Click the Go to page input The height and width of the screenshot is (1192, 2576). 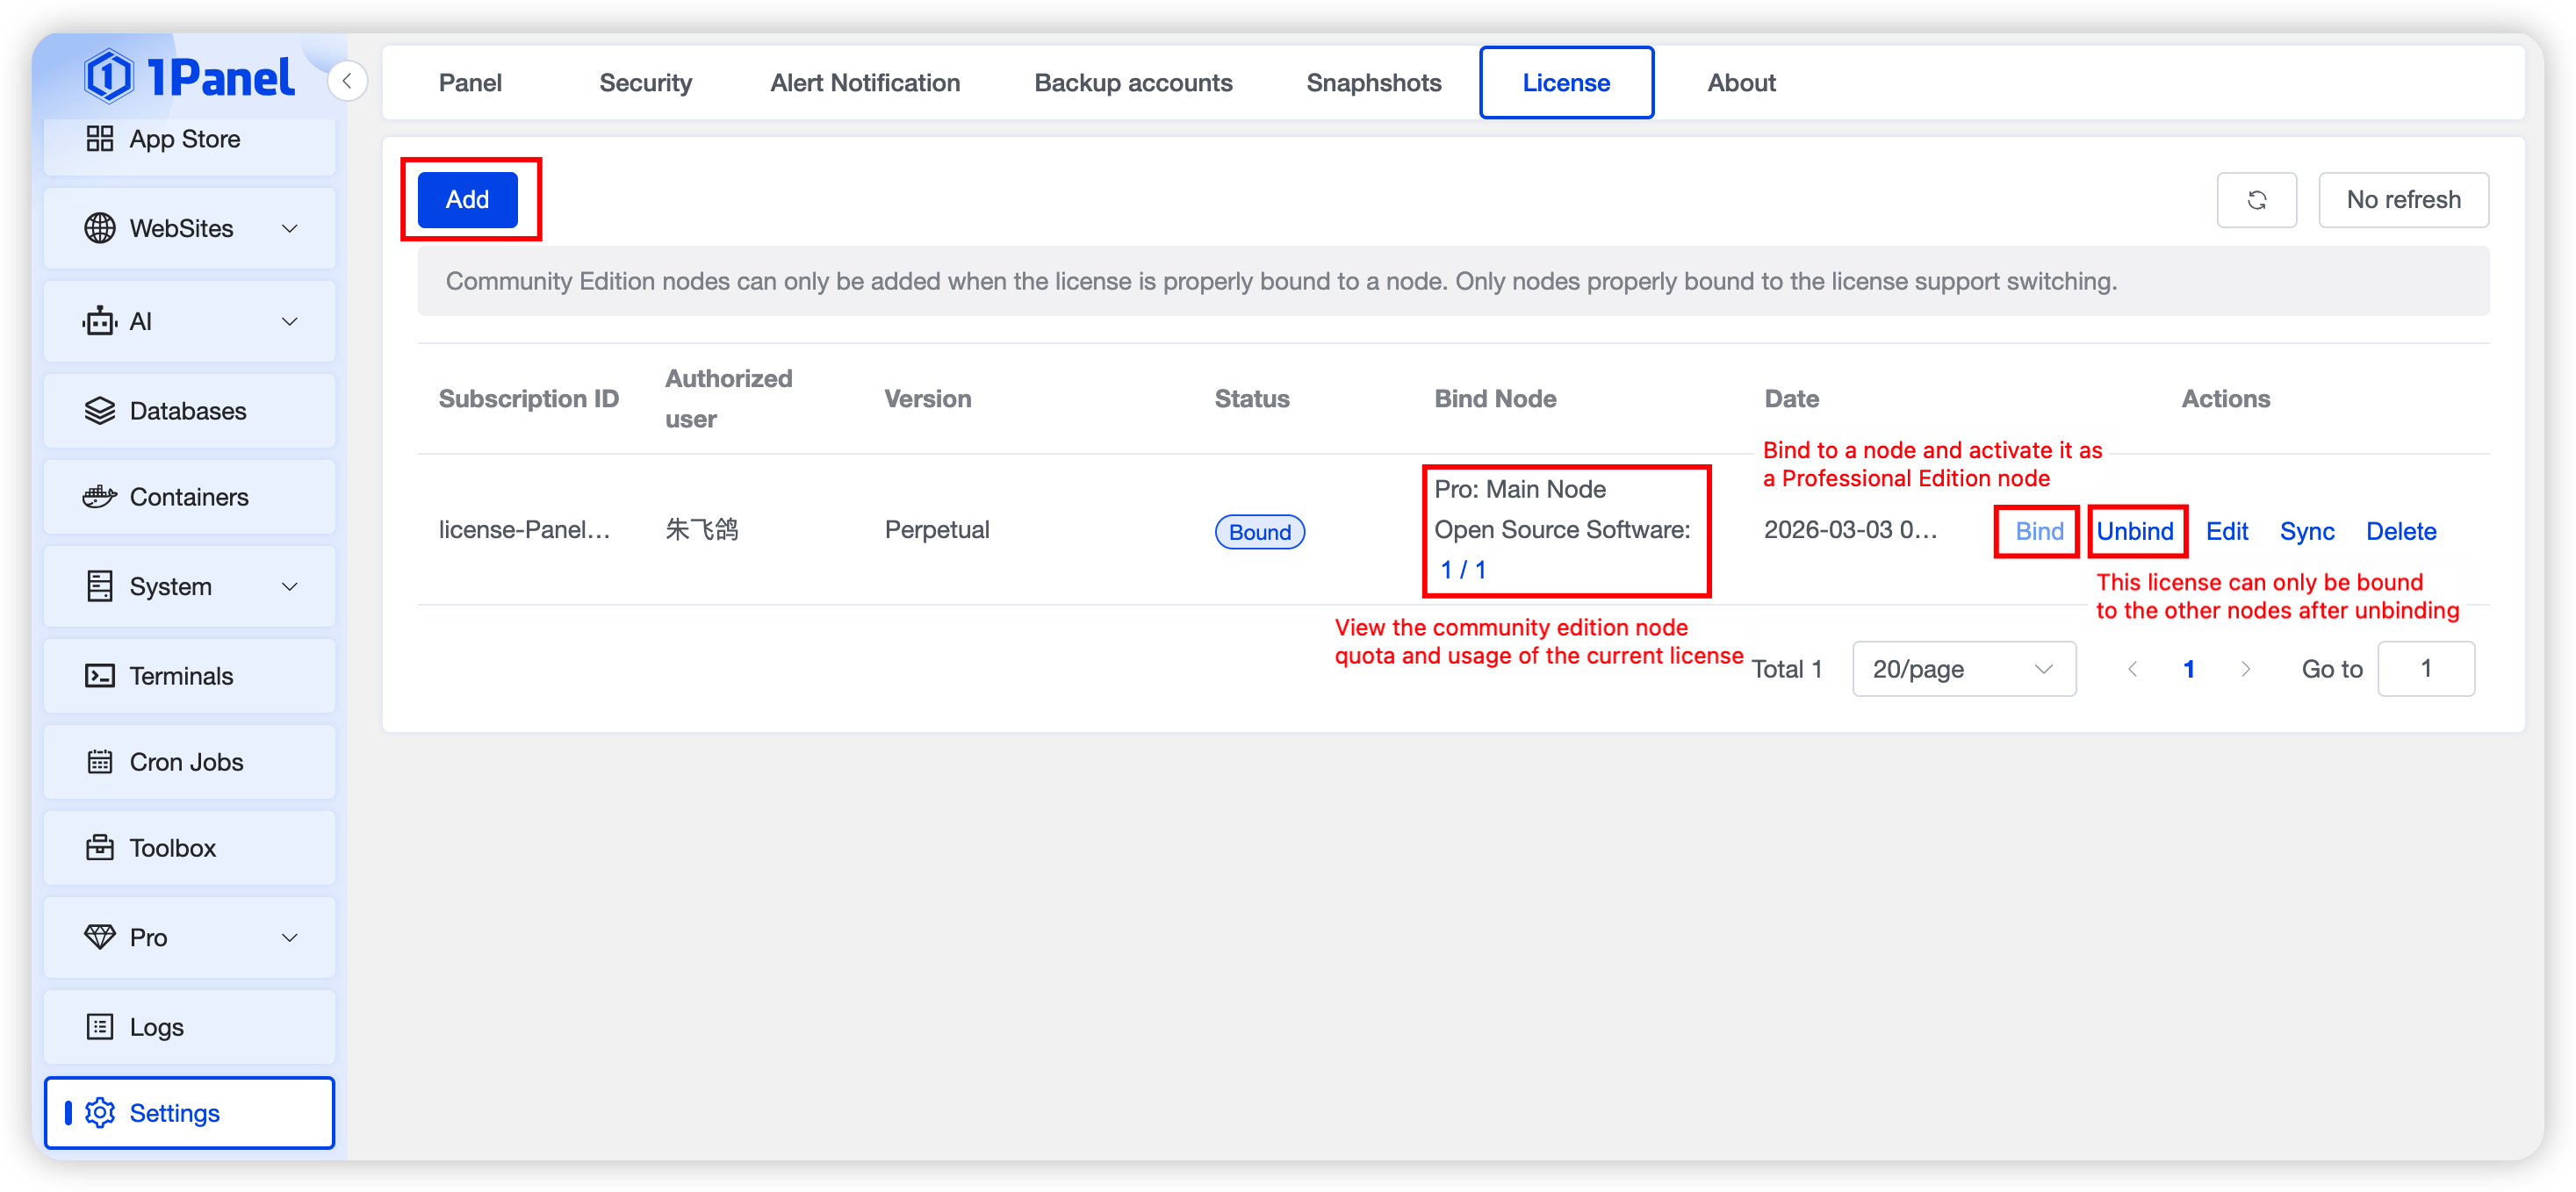(2424, 669)
